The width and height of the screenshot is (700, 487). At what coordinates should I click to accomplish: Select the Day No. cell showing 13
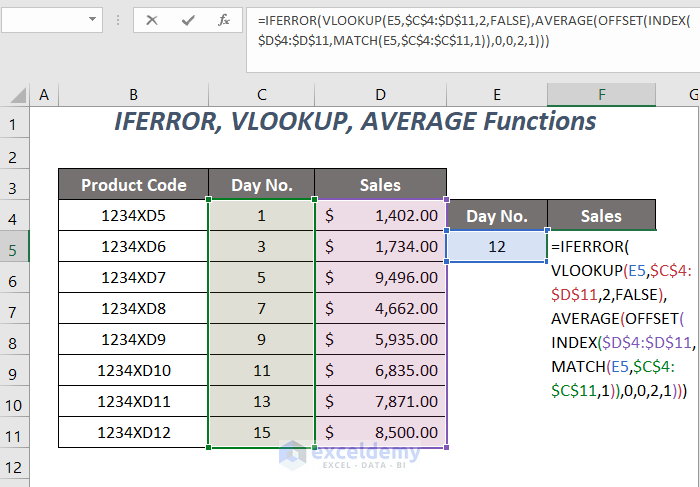point(261,402)
